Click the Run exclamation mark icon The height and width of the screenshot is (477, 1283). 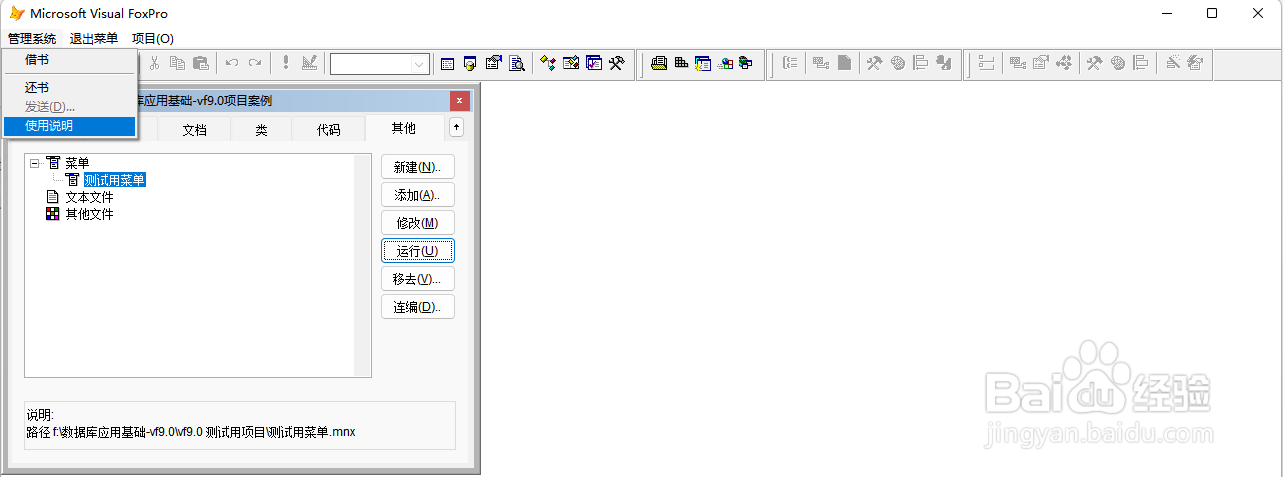[286, 63]
